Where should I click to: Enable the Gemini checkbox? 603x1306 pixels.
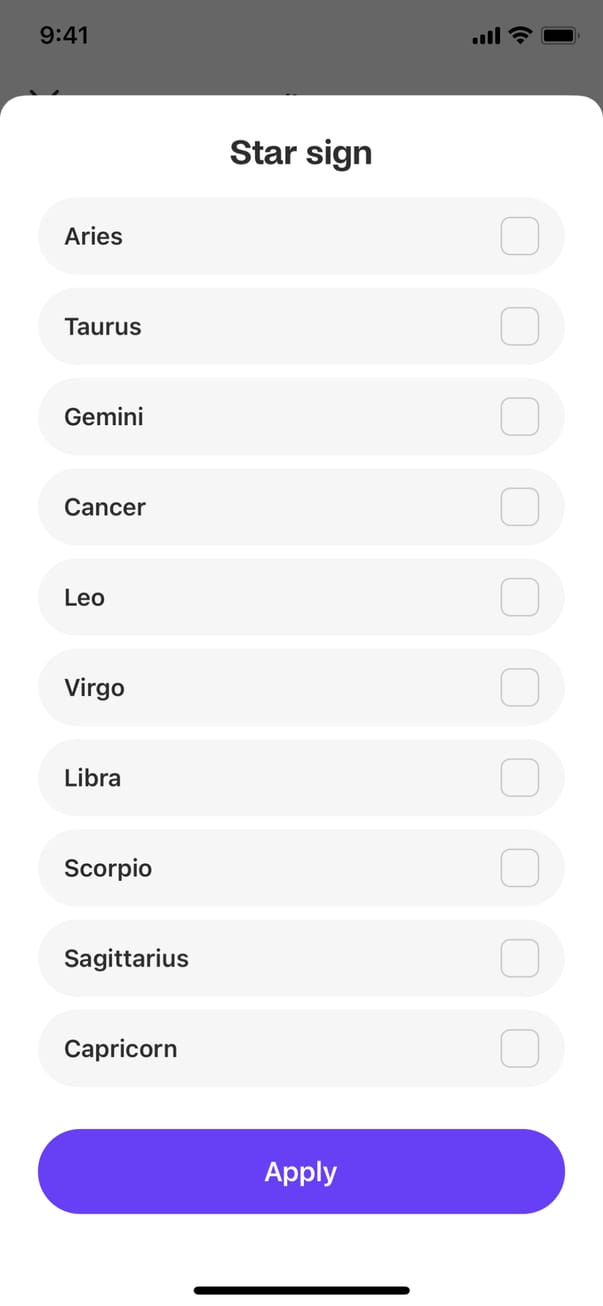tap(519, 417)
